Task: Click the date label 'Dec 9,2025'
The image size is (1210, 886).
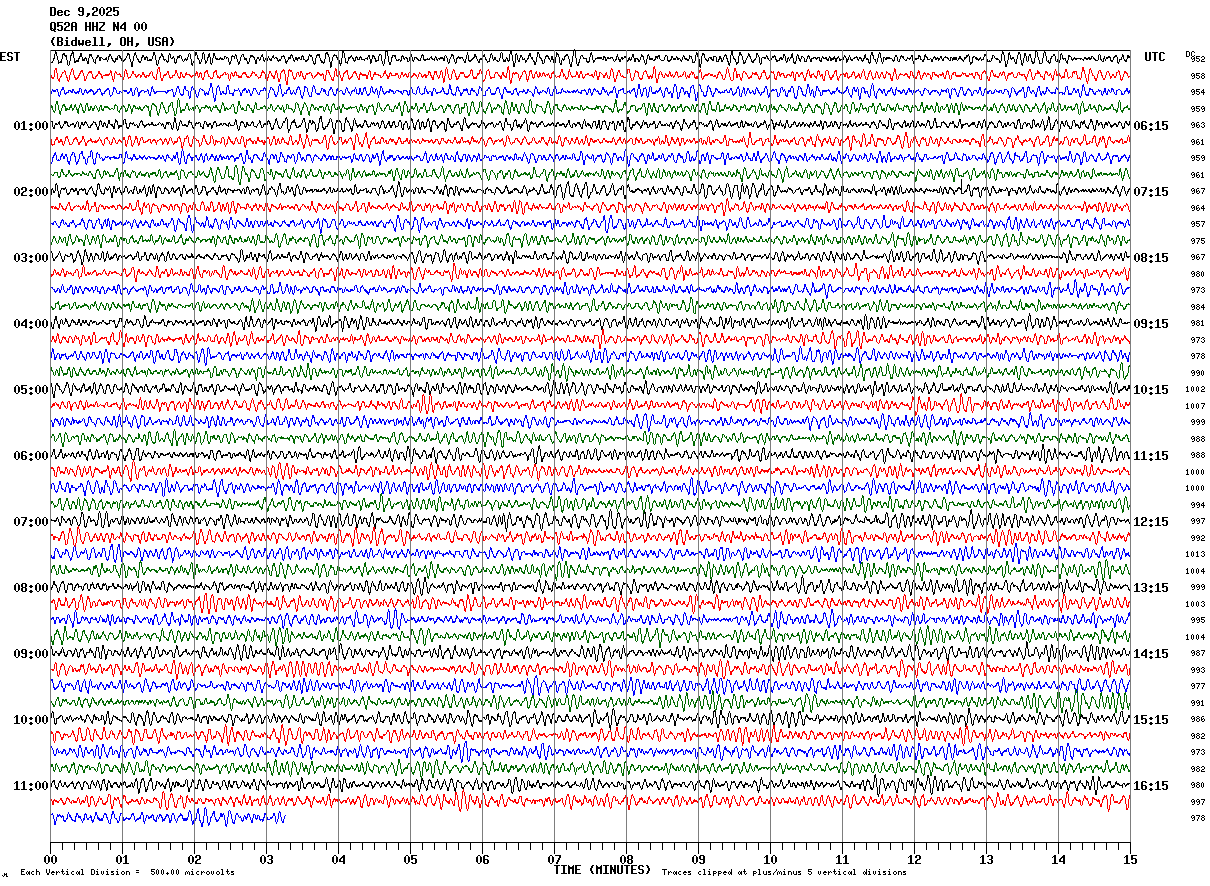Action: [x=84, y=12]
